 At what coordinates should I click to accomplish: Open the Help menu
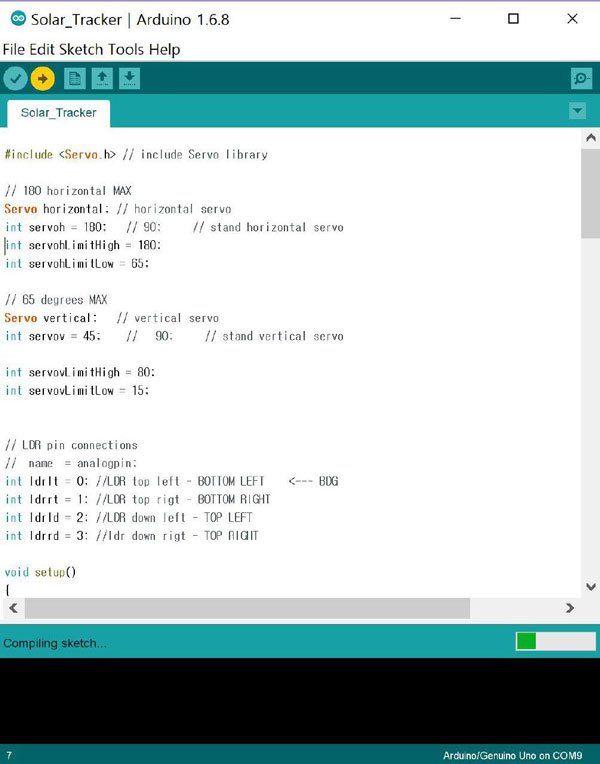164,50
